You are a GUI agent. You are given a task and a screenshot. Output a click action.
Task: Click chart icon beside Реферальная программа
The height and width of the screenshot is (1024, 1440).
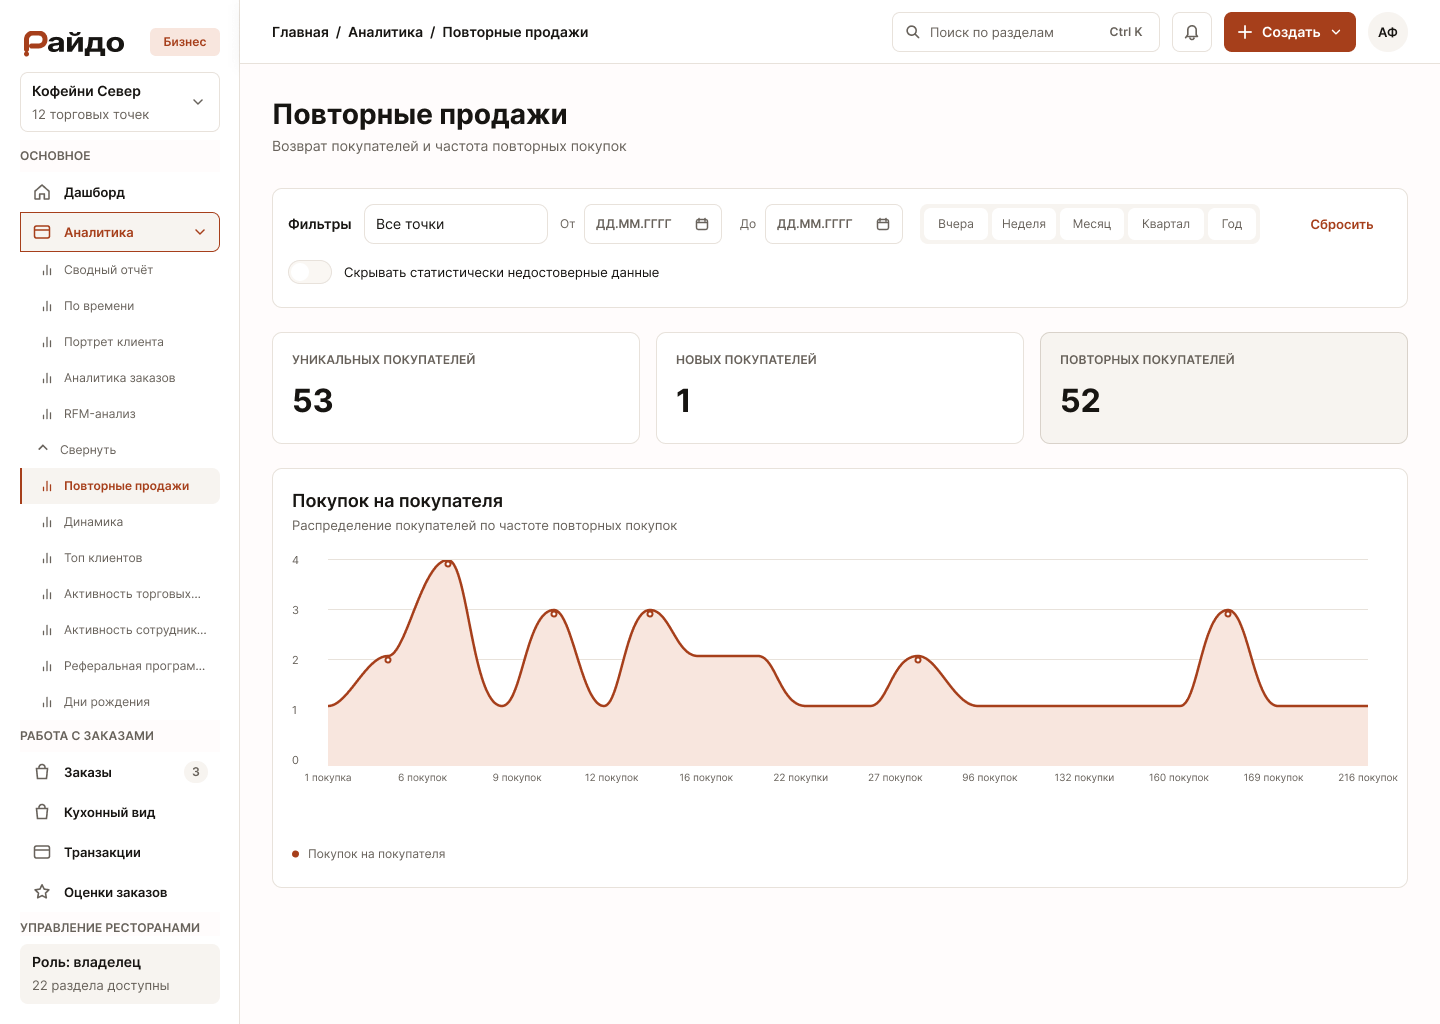pyautogui.click(x=47, y=666)
